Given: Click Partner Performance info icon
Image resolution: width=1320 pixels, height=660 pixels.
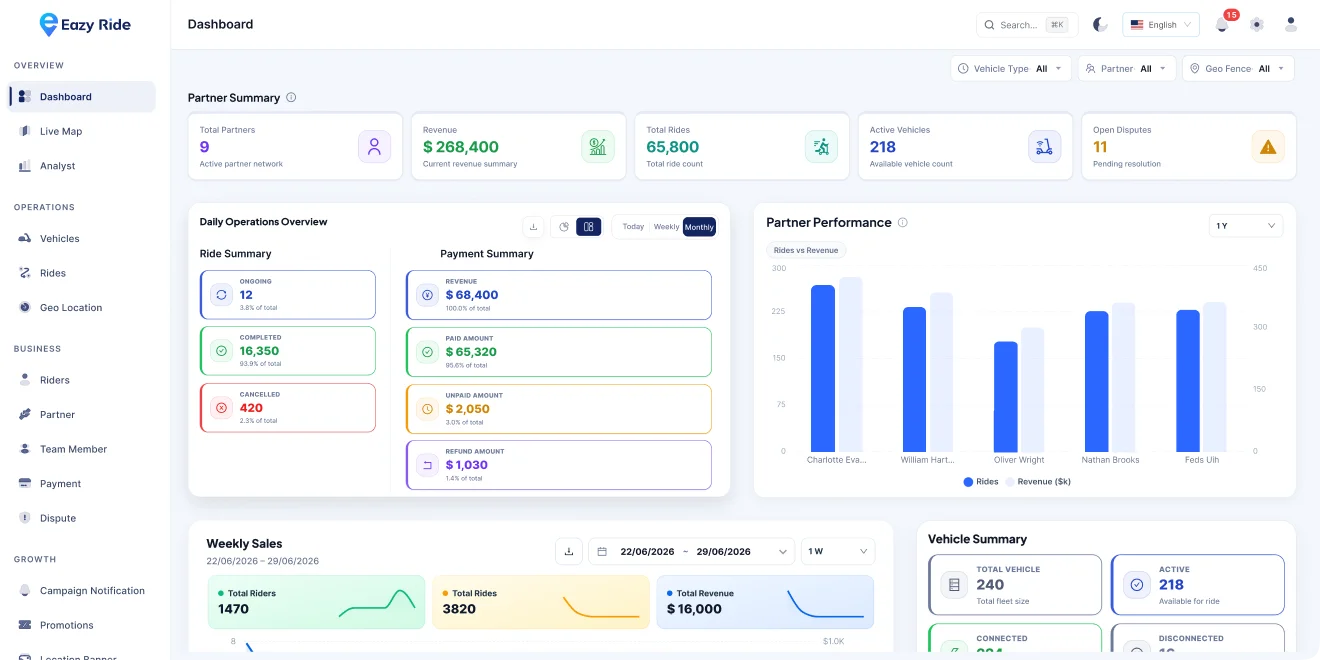Looking at the screenshot, I should pyautogui.click(x=902, y=223).
